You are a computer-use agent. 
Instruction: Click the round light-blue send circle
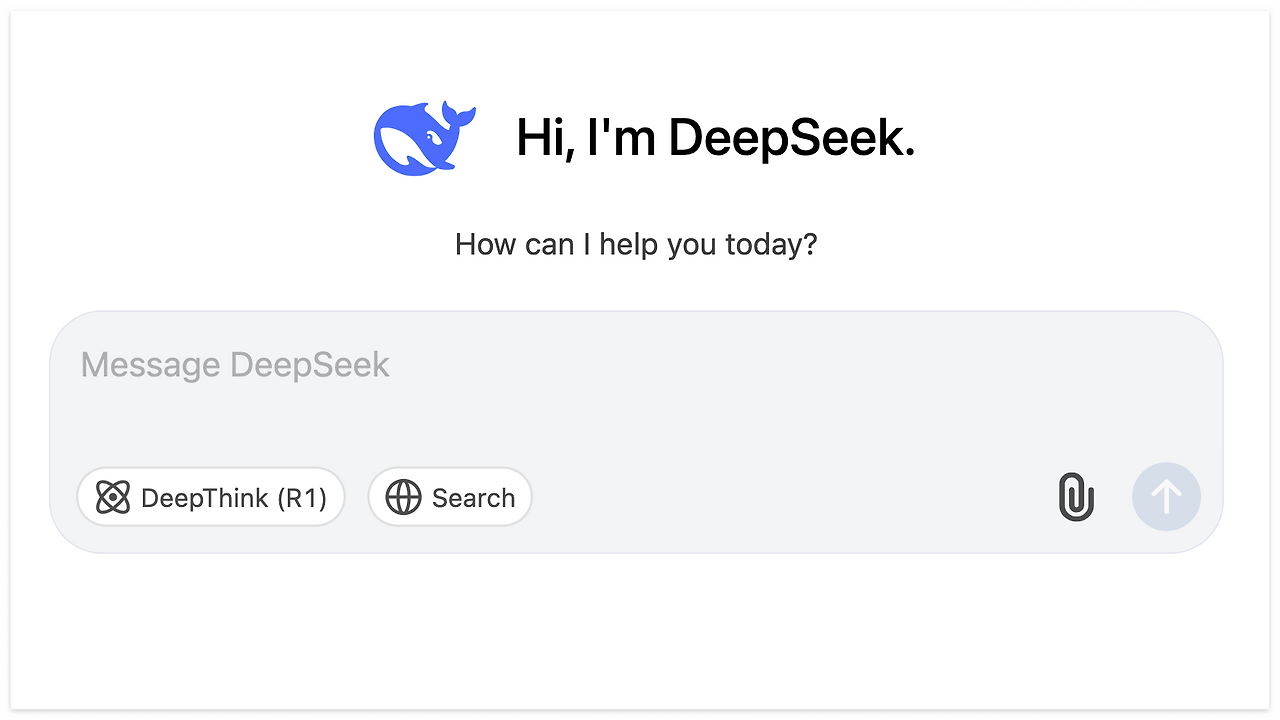point(1166,497)
